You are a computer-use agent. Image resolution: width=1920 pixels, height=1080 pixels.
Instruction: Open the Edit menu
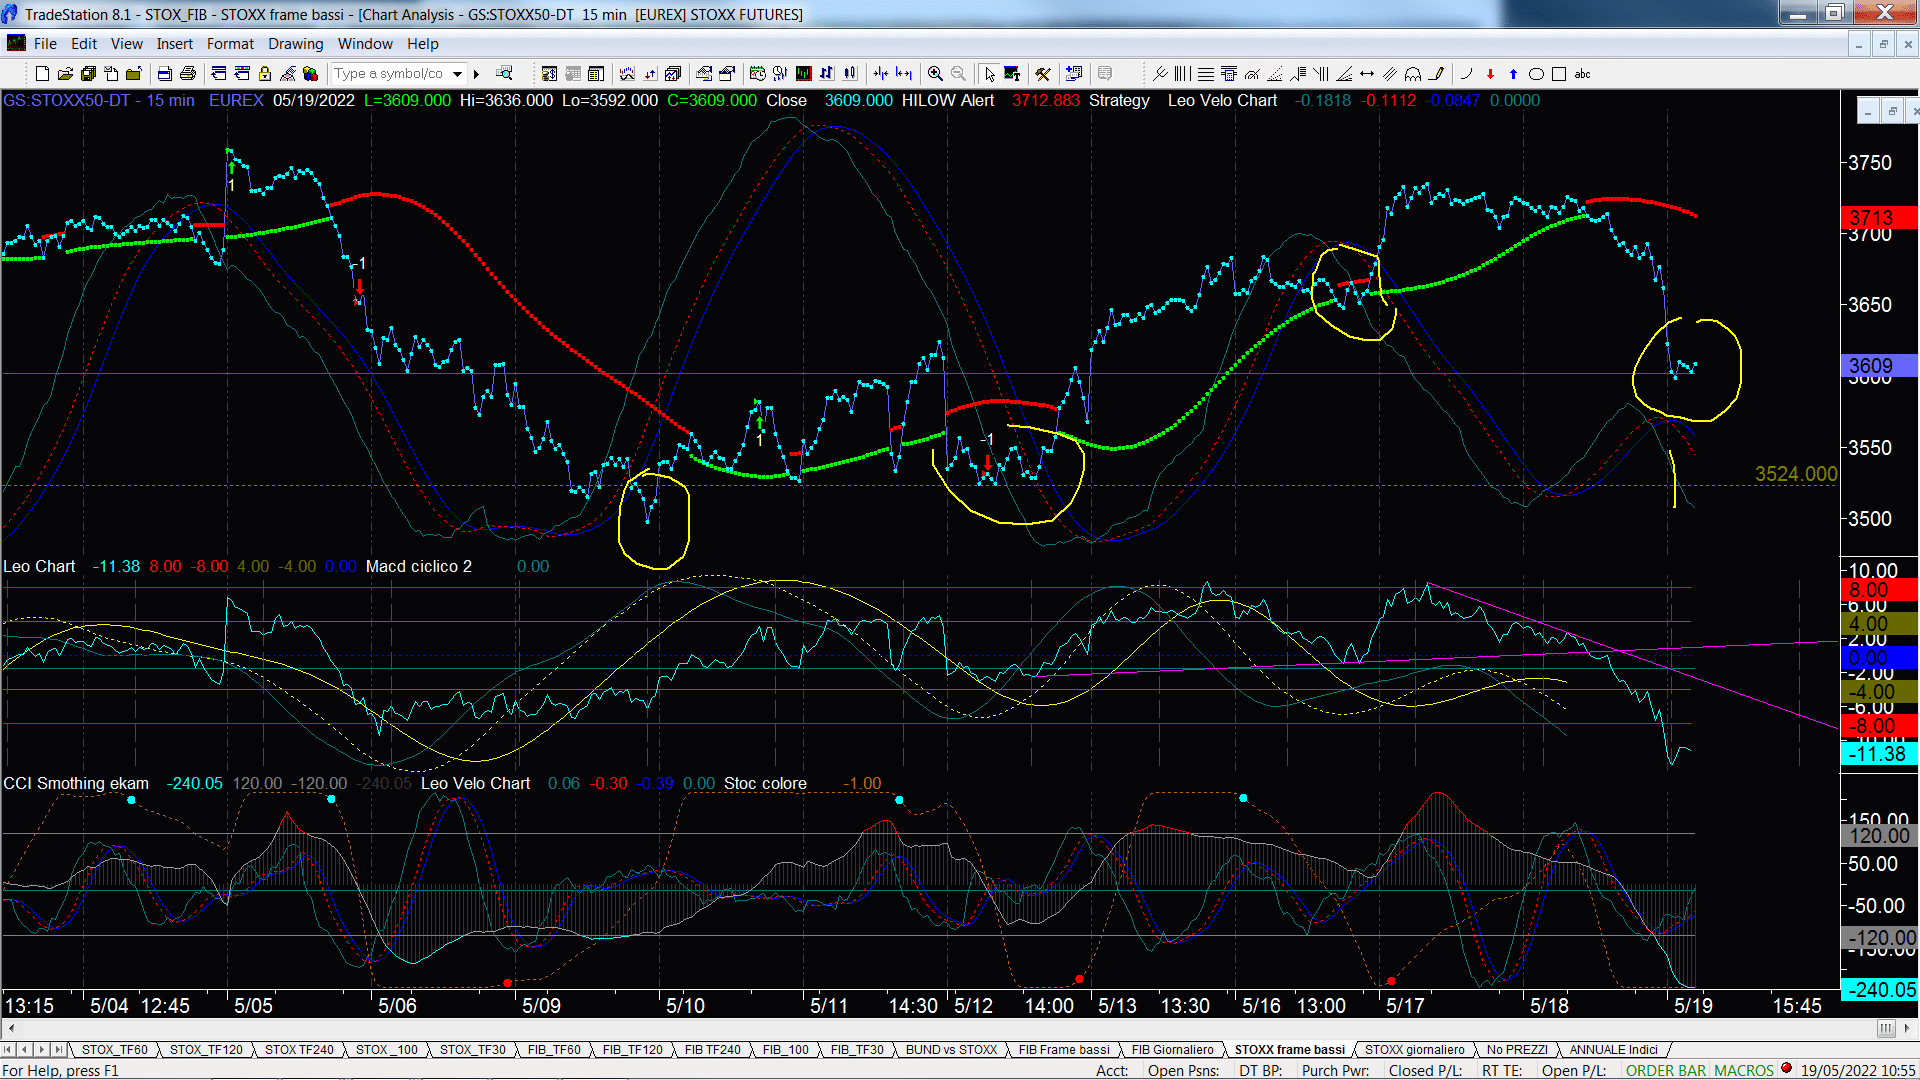(84, 44)
